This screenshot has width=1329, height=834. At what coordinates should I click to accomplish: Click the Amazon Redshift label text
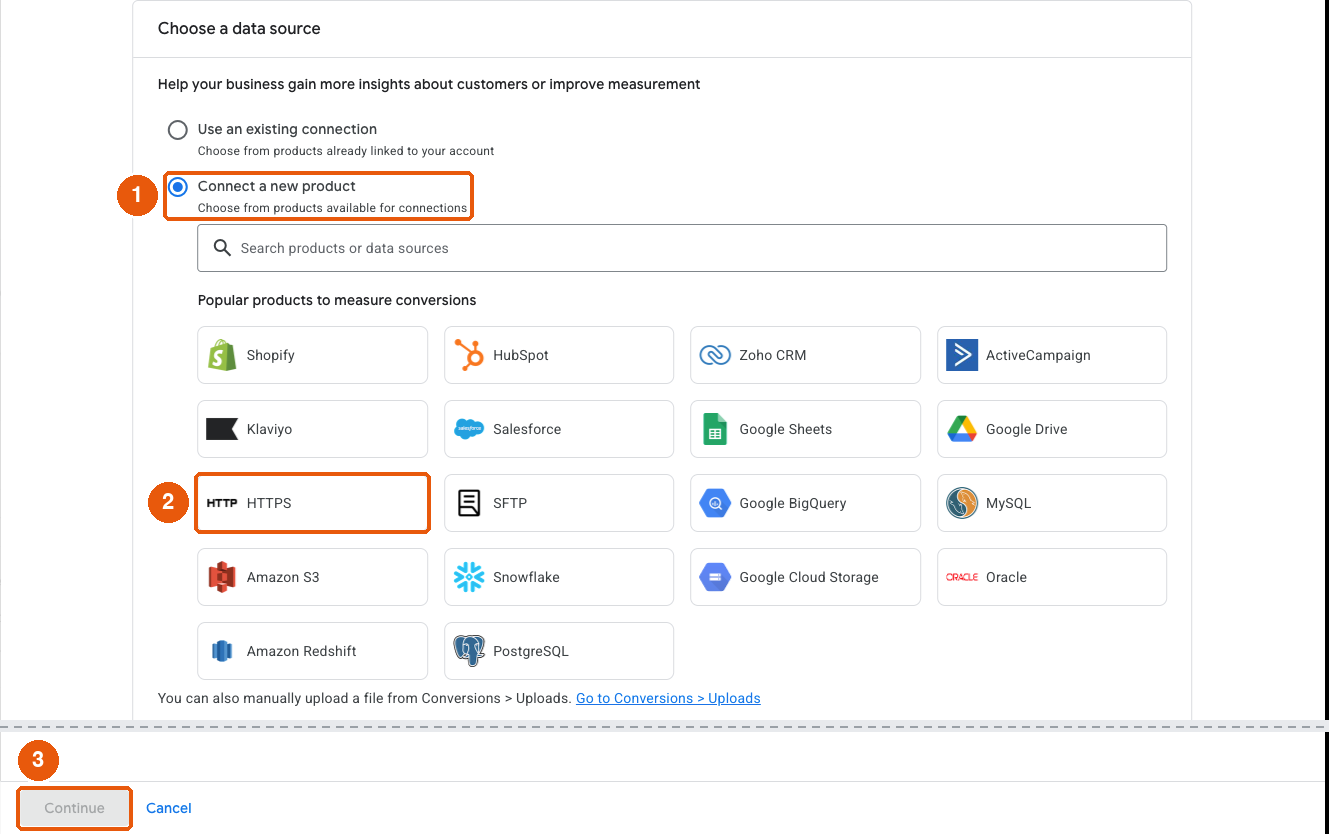tap(302, 651)
